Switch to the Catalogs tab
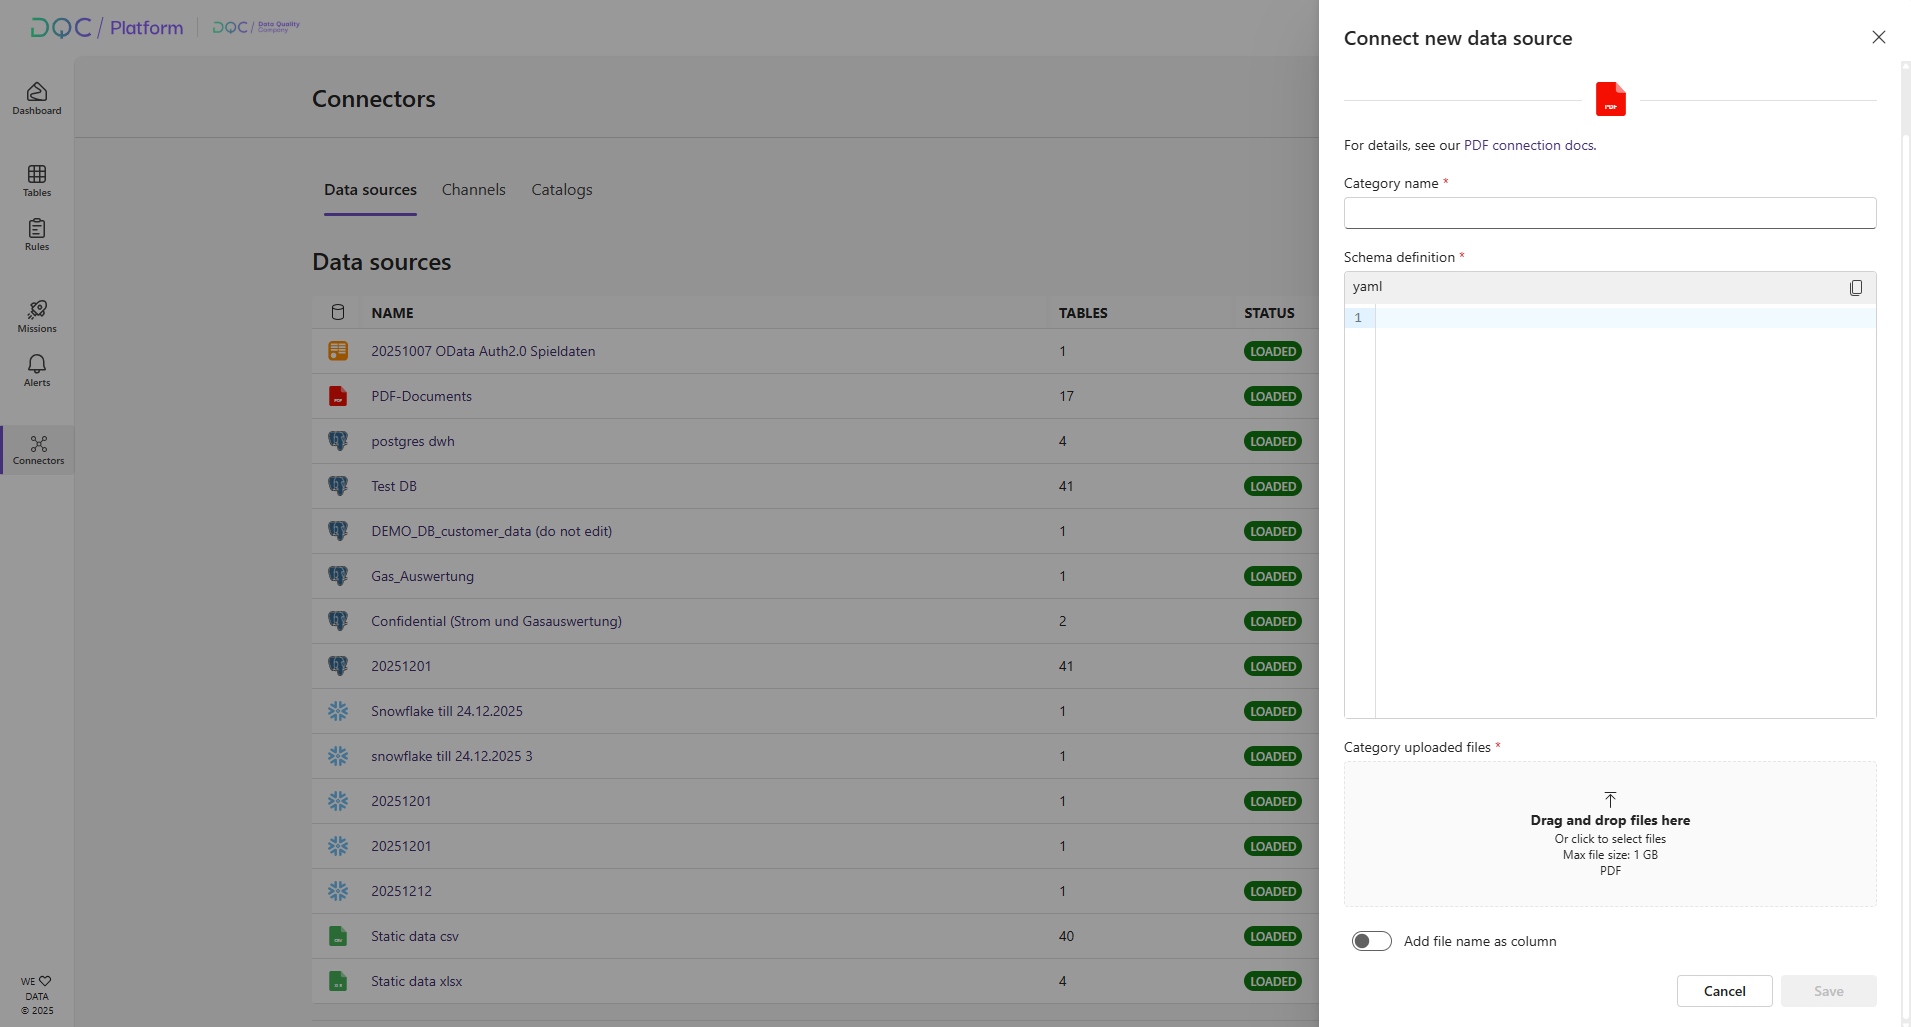 [x=561, y=190]
